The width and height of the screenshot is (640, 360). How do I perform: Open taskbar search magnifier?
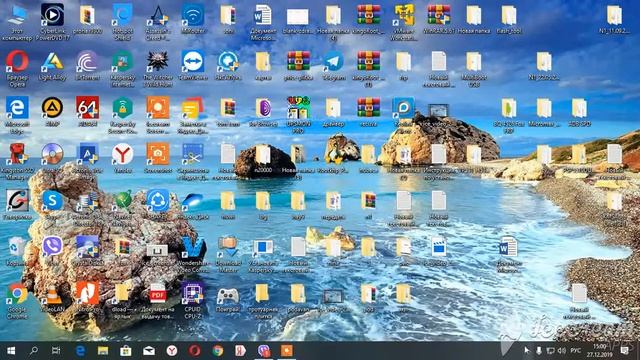click(x=34, y=351)
